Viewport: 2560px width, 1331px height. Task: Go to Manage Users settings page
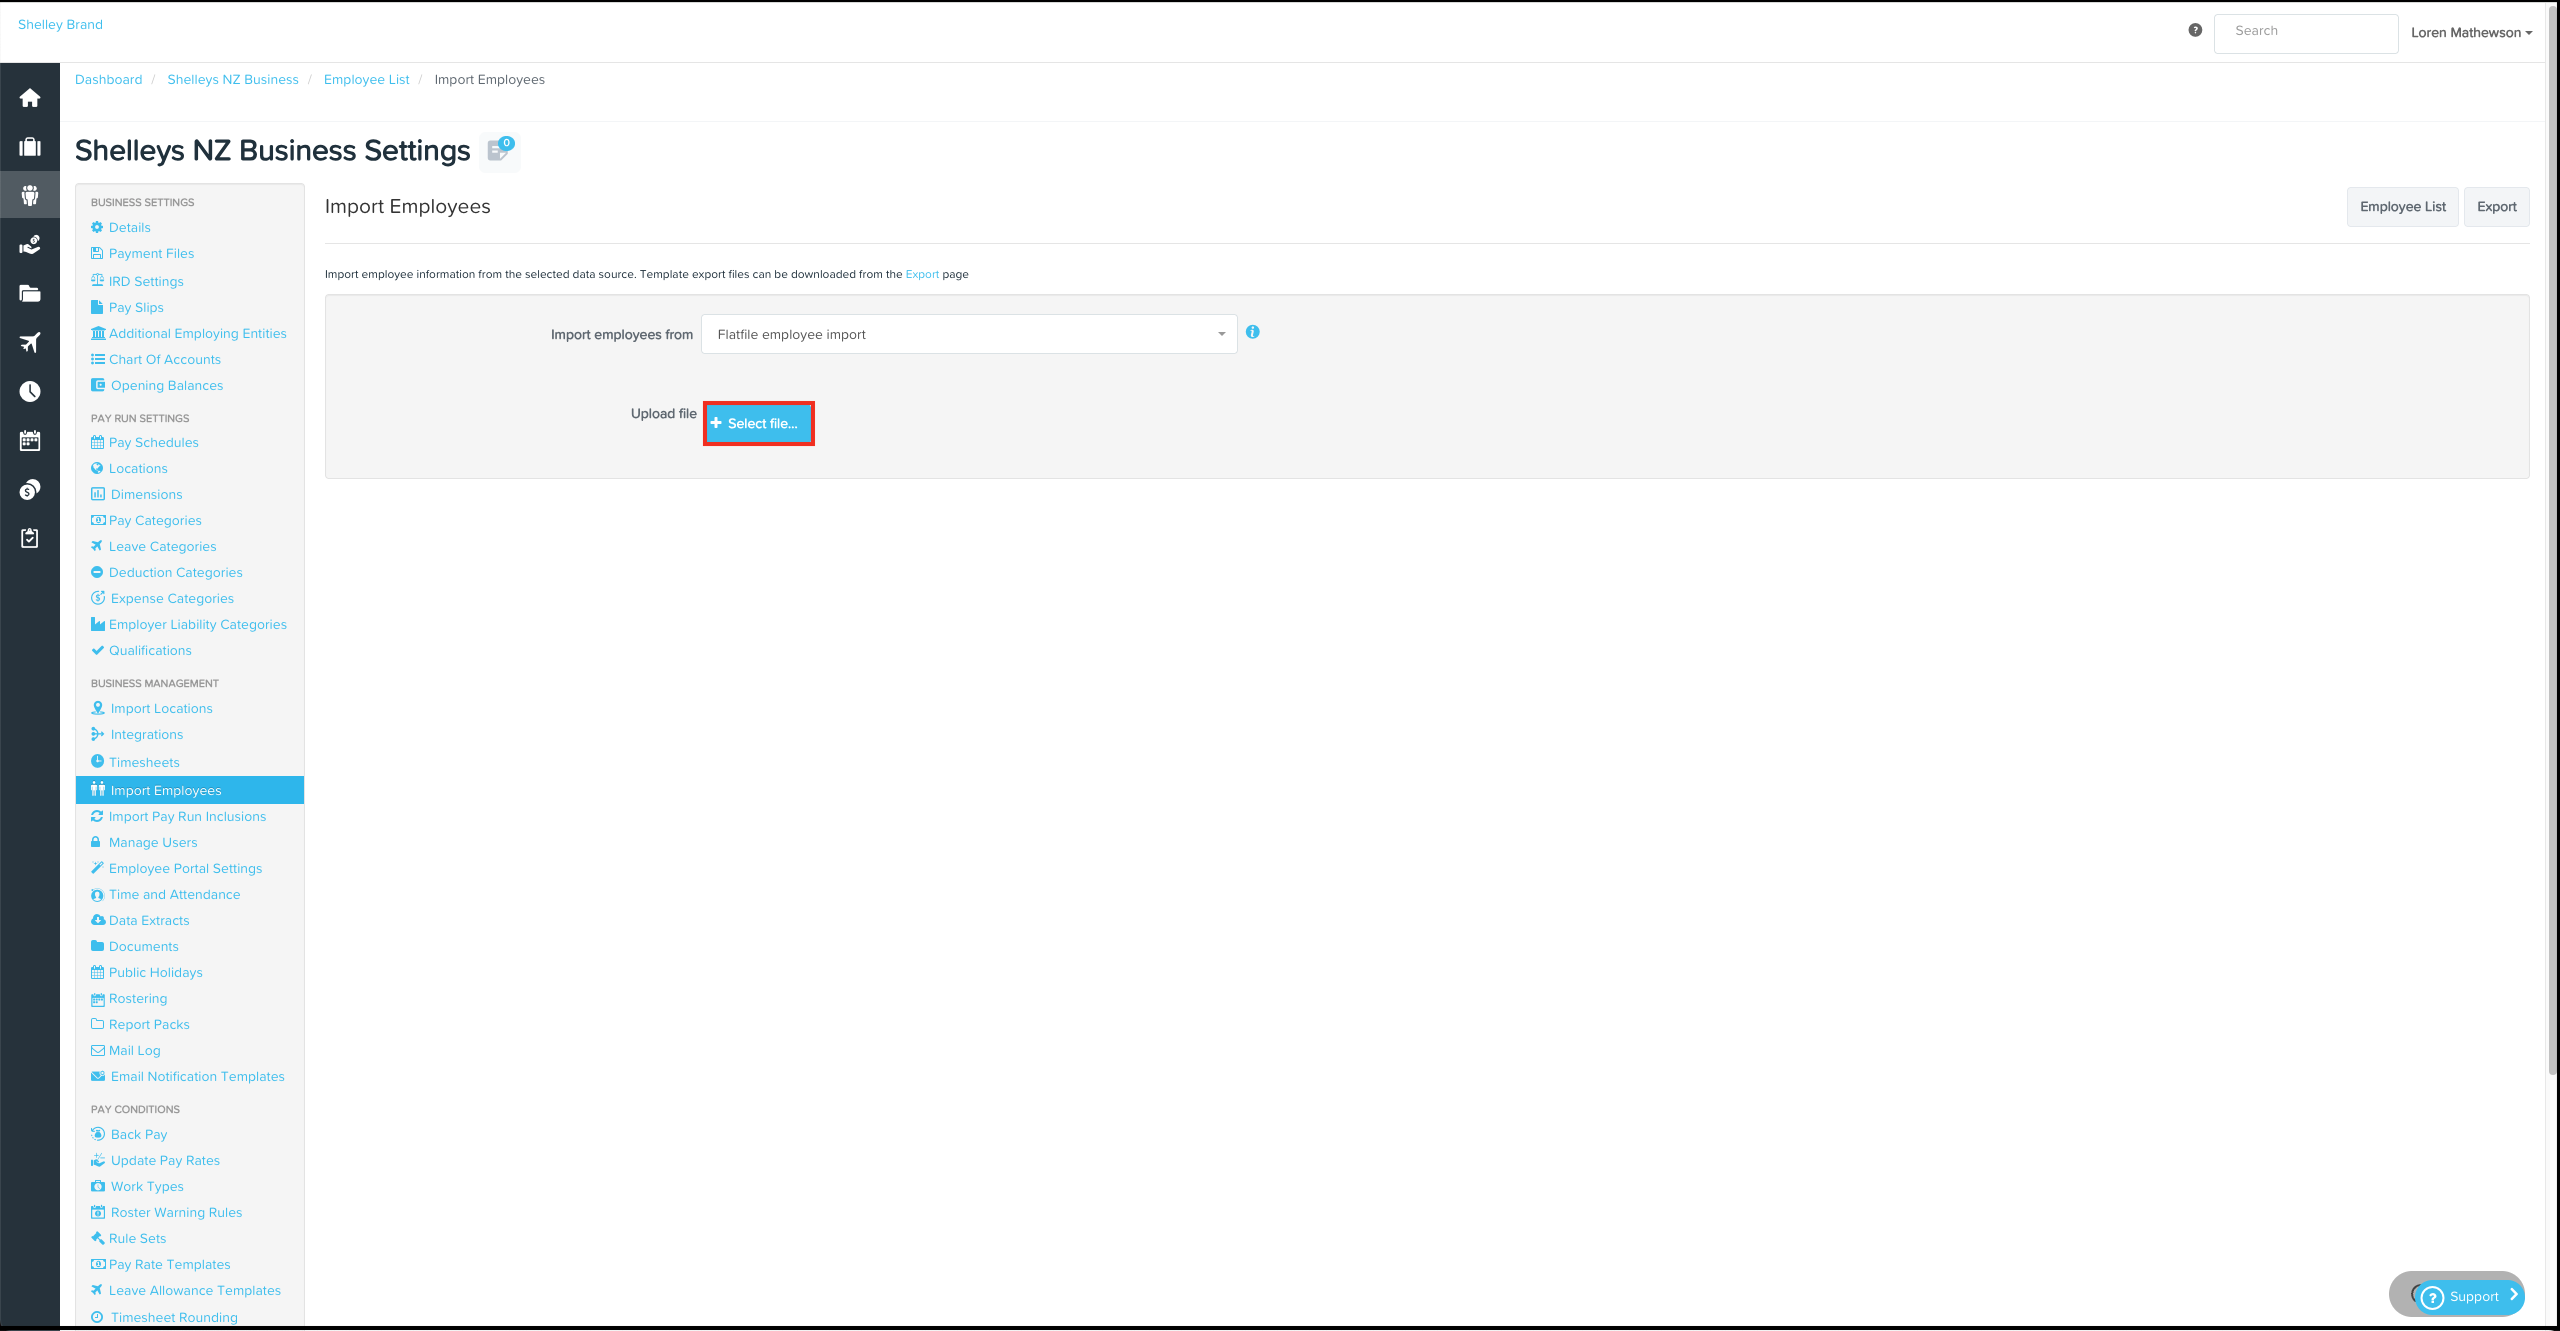pos(153,842)
